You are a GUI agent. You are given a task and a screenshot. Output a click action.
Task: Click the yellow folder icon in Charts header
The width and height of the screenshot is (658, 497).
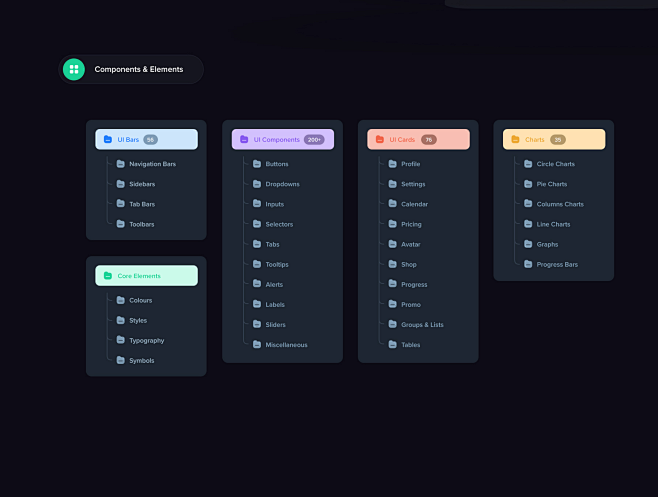(x=516, y=140)
